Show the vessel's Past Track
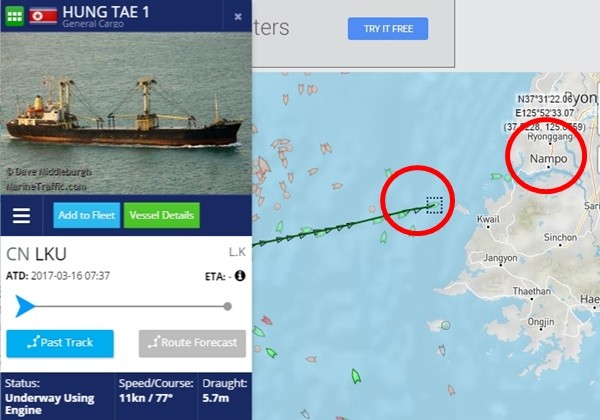Viewport: 600px width, 420px height. pyautogui.click(x=60, y=343)
